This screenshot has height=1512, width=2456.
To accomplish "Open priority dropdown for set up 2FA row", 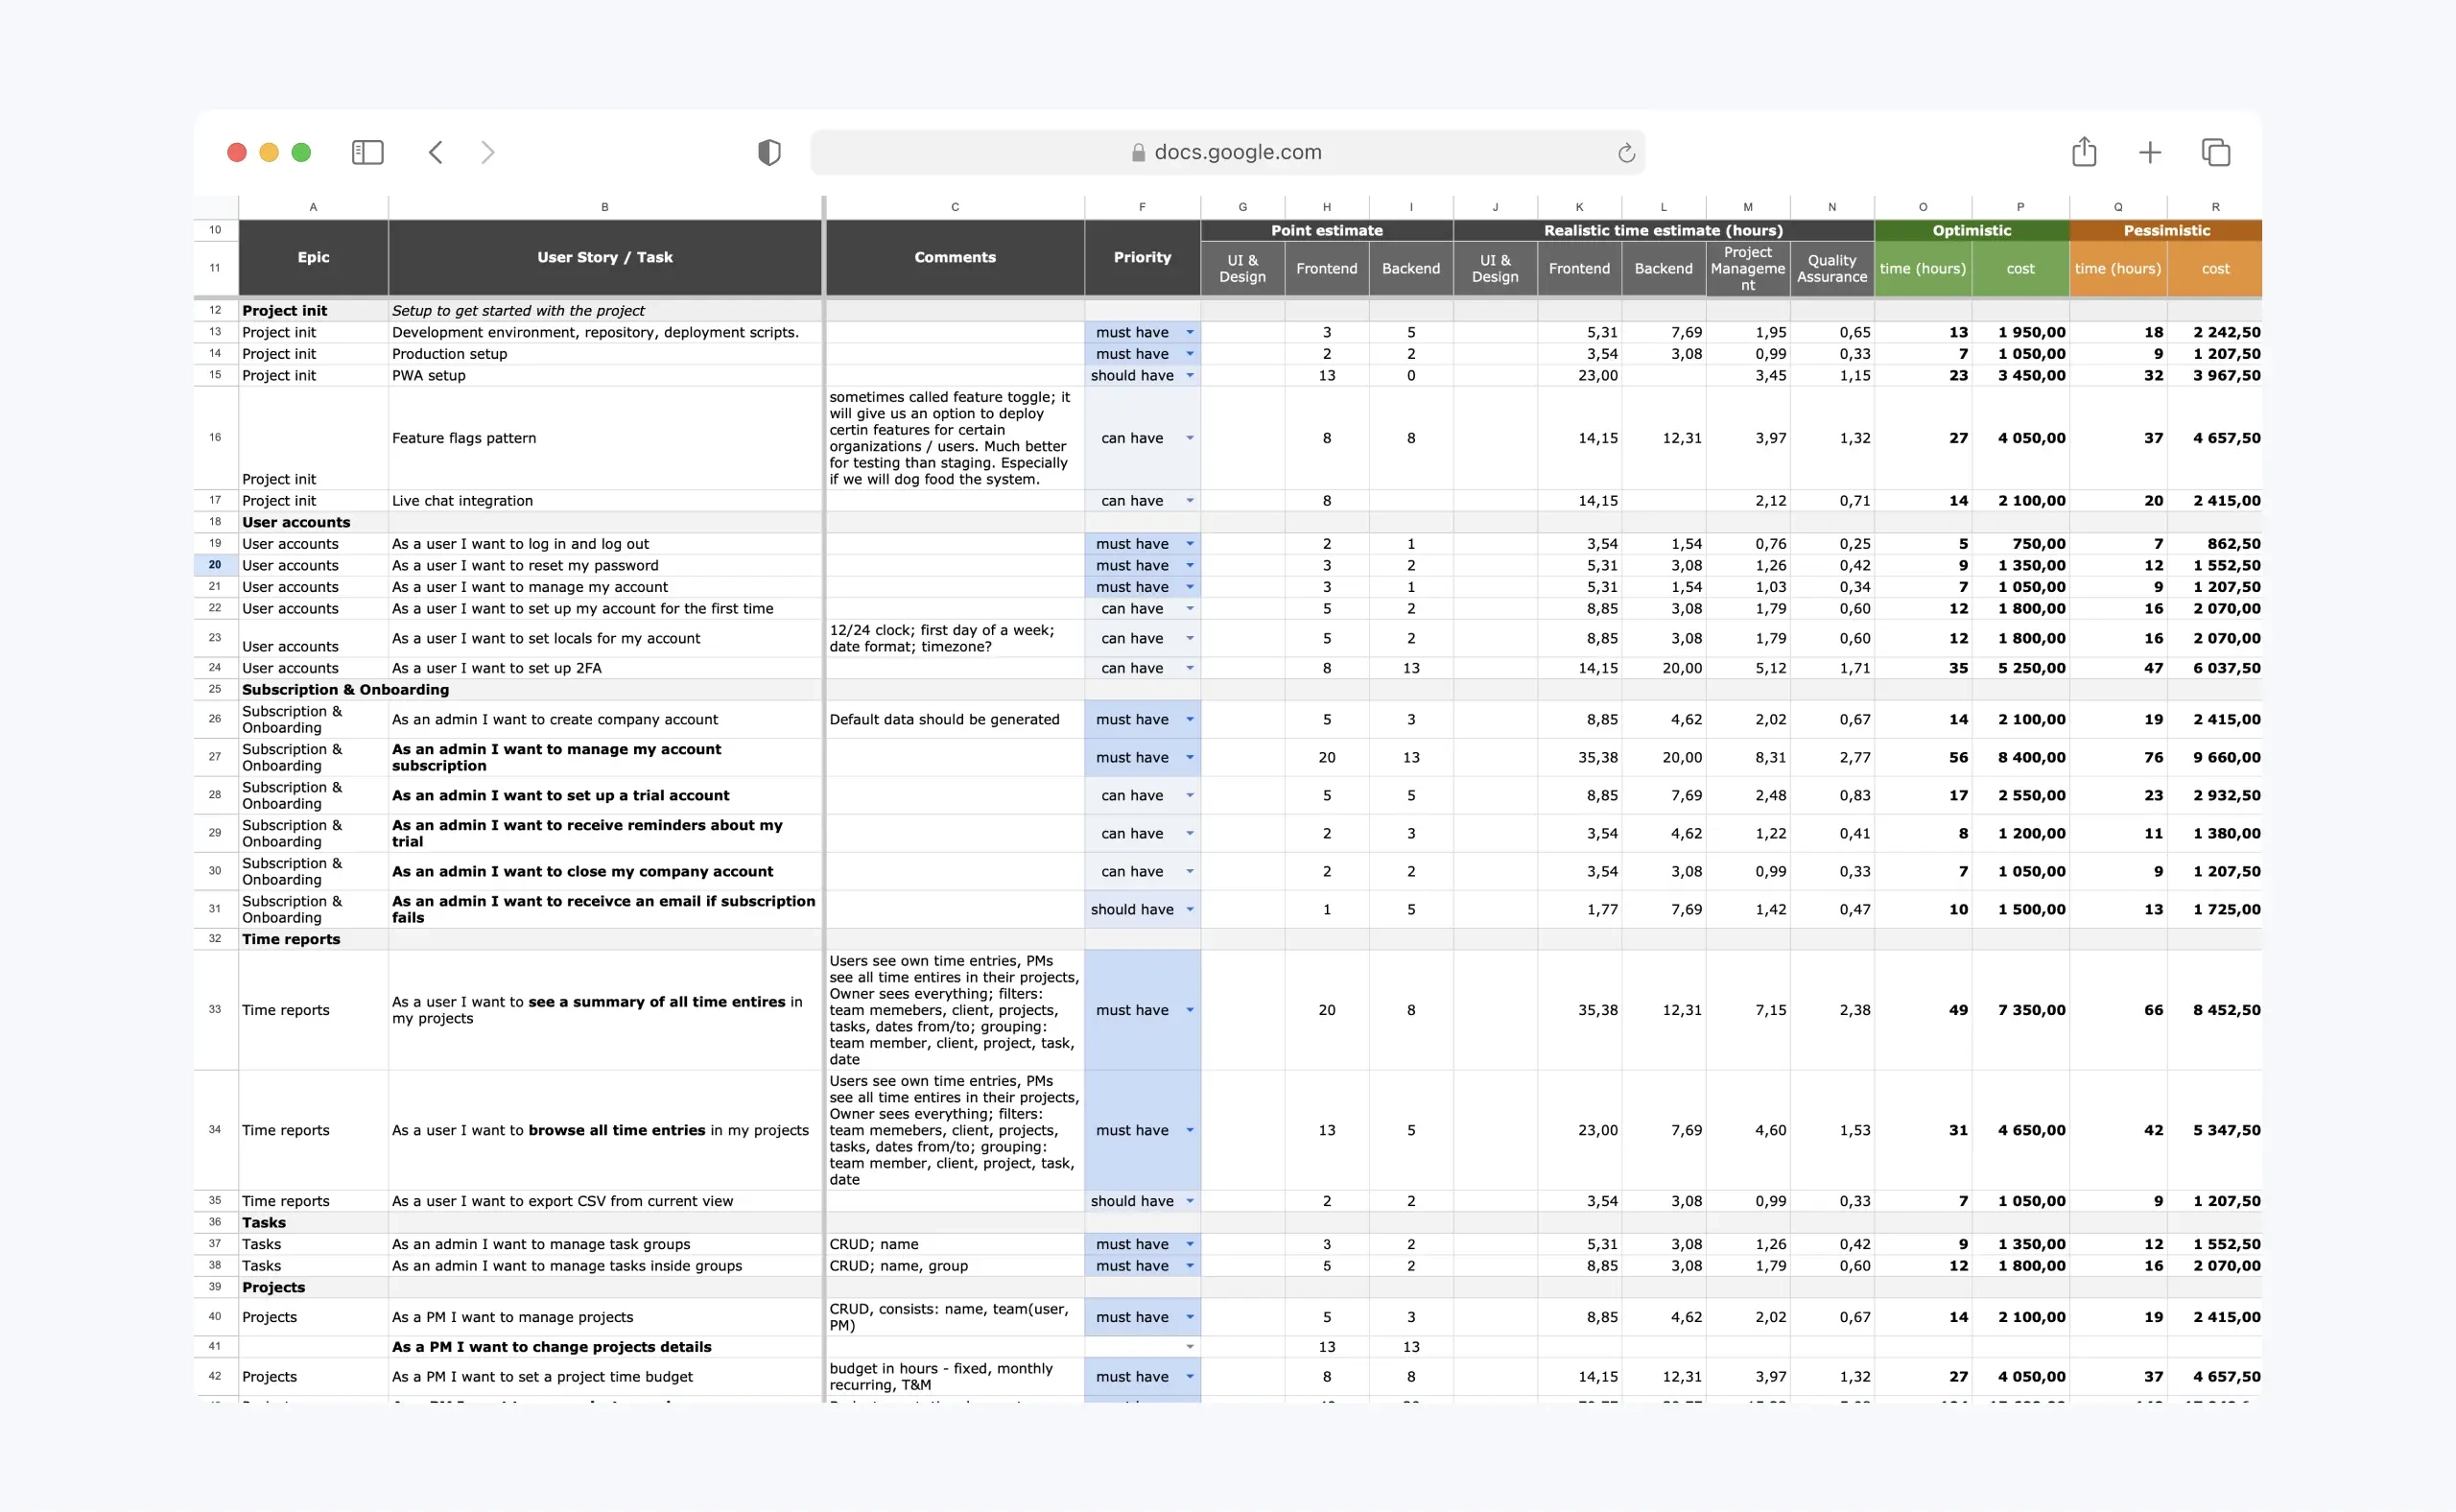I will (x=1190, y=668).
